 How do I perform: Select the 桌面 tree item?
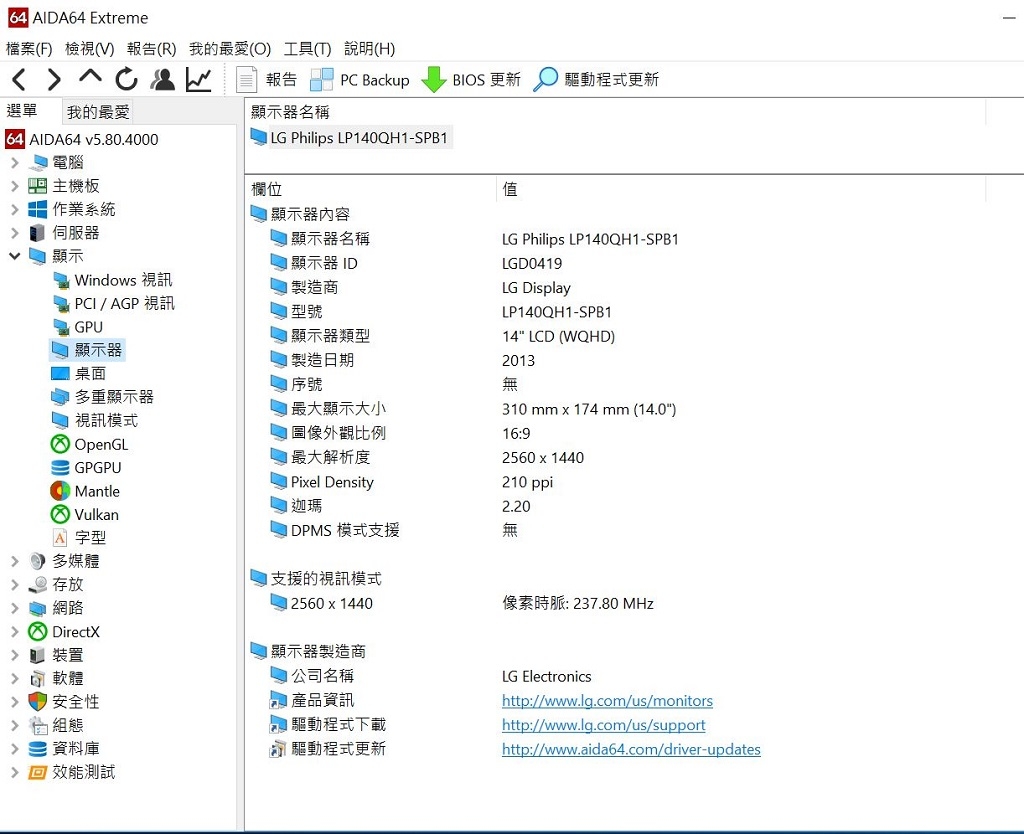tap(78, 374)
